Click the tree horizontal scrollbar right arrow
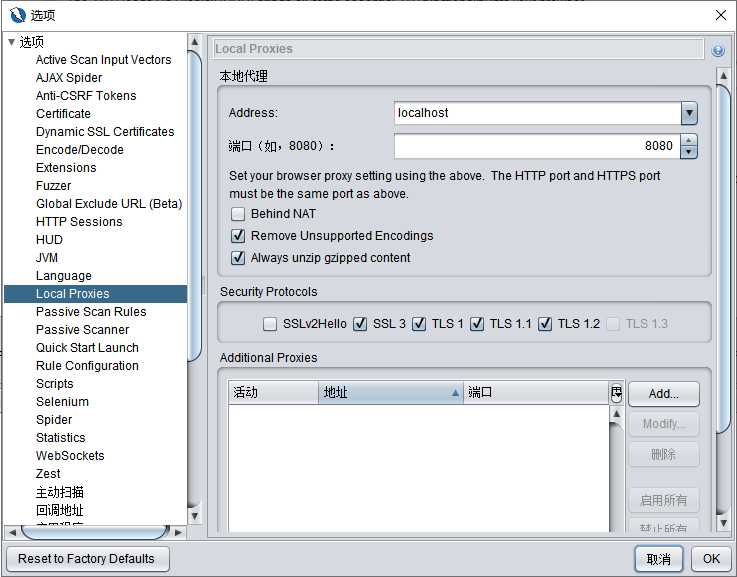 click(178, 533)
